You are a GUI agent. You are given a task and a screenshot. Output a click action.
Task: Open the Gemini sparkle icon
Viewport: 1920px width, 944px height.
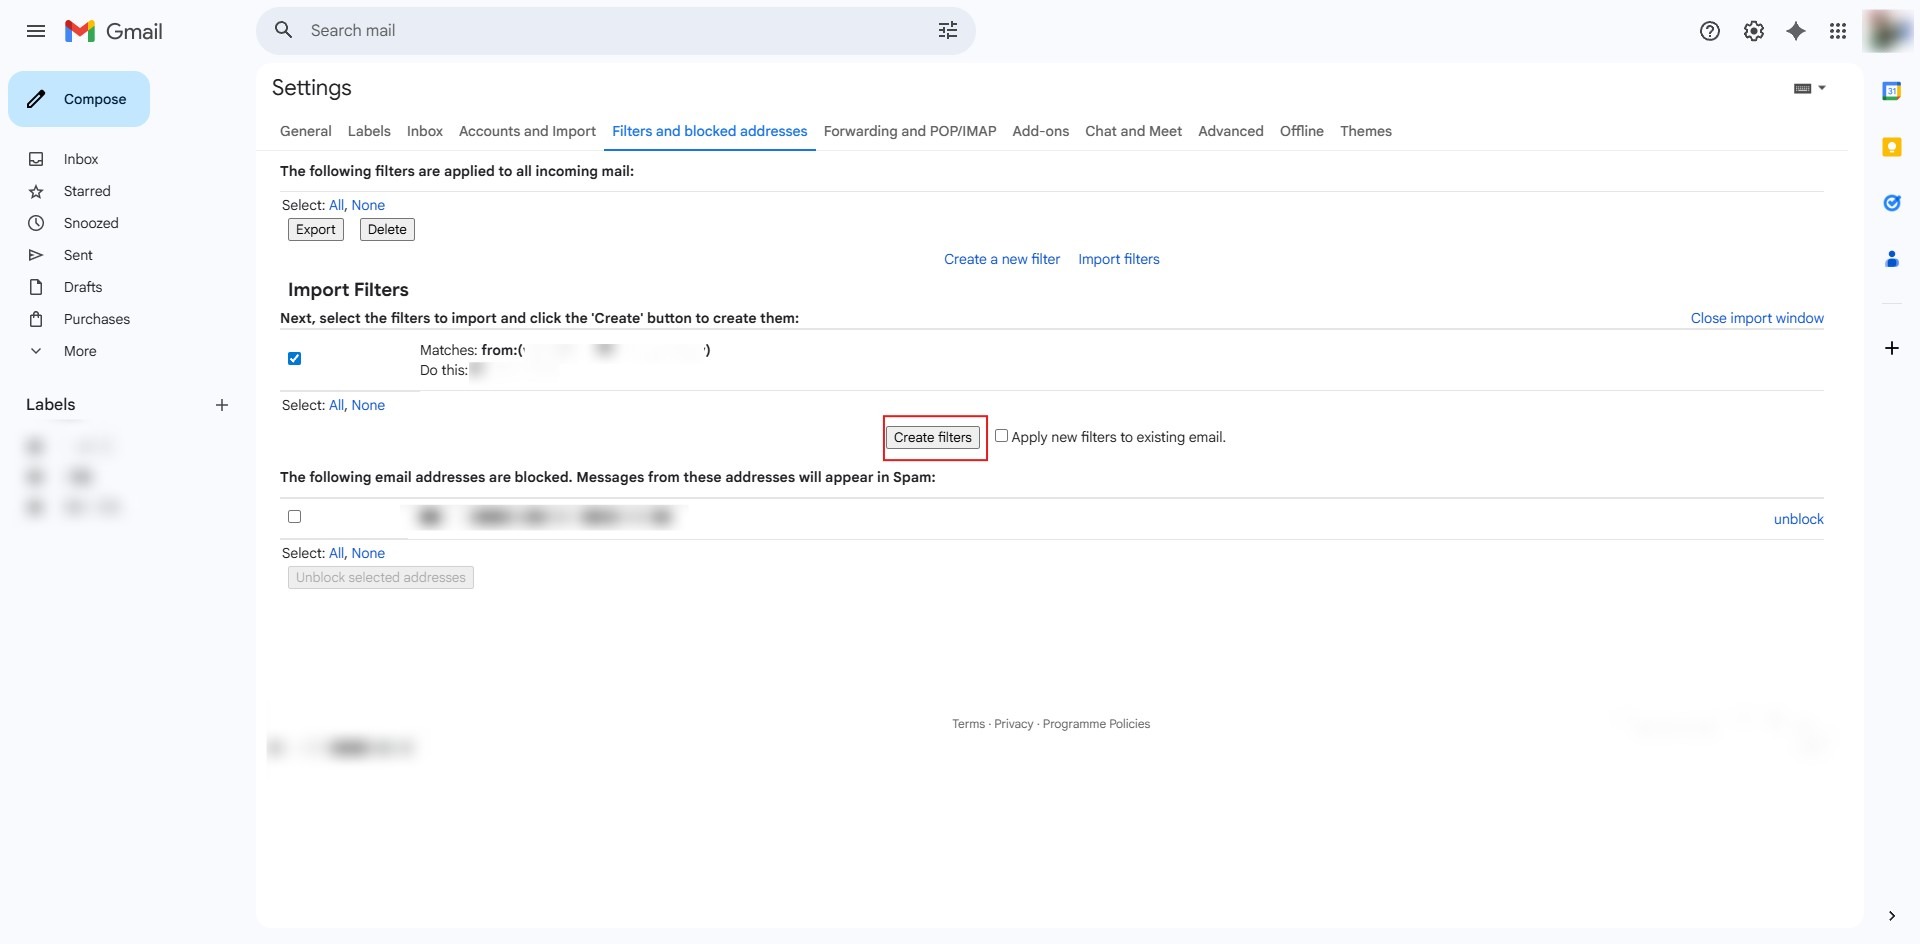point(1796,31)
